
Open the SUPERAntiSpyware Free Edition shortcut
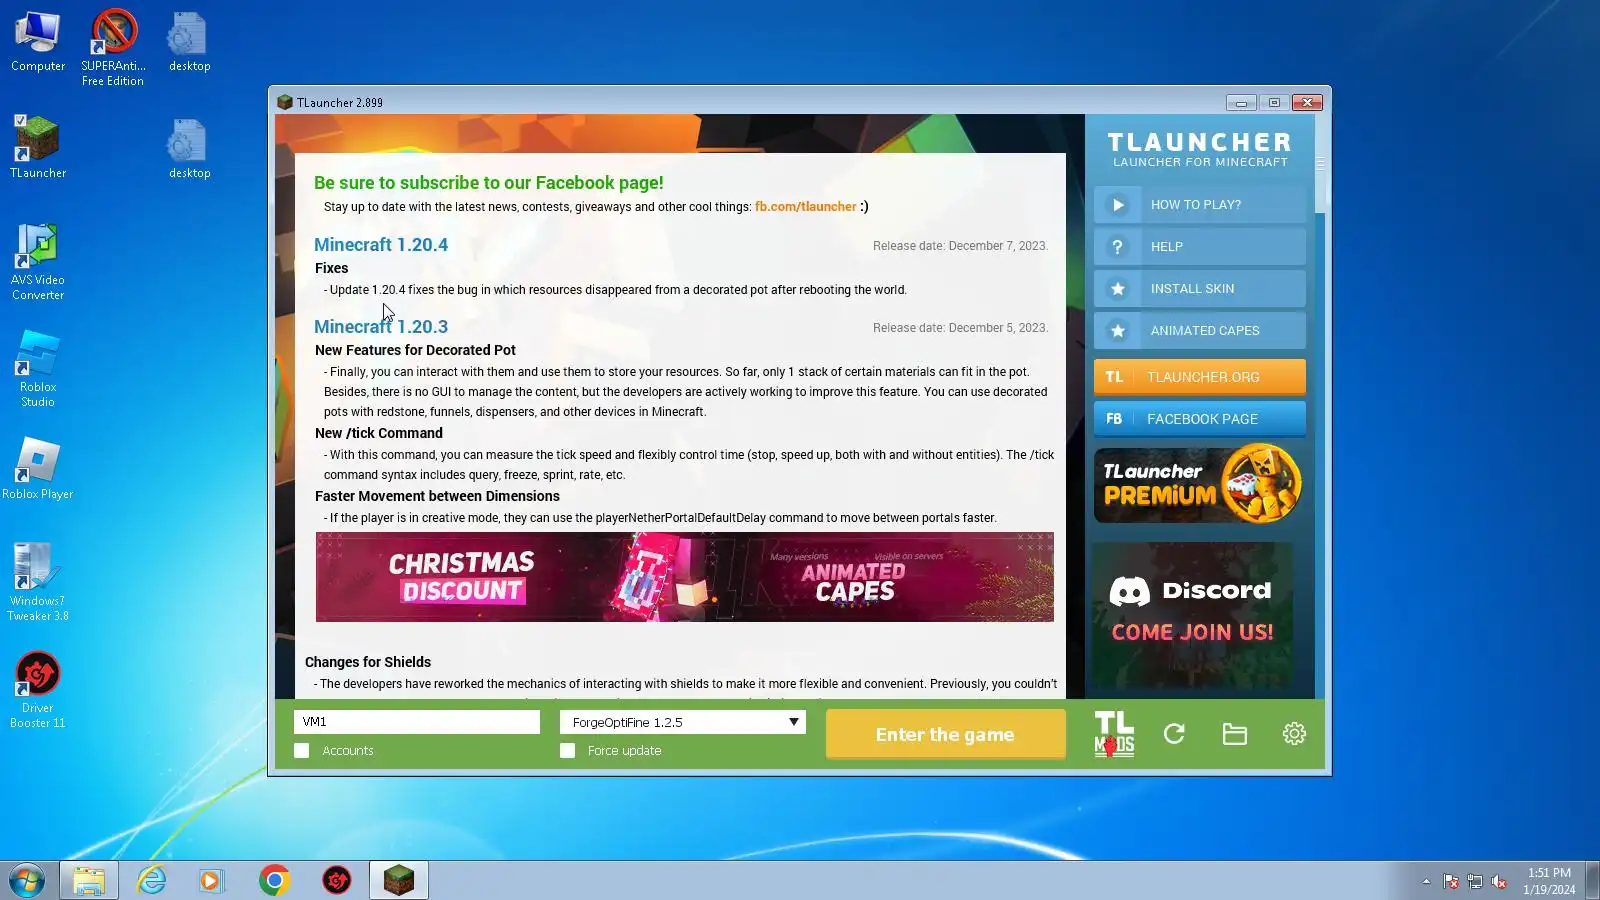click(x=113, y=47)
